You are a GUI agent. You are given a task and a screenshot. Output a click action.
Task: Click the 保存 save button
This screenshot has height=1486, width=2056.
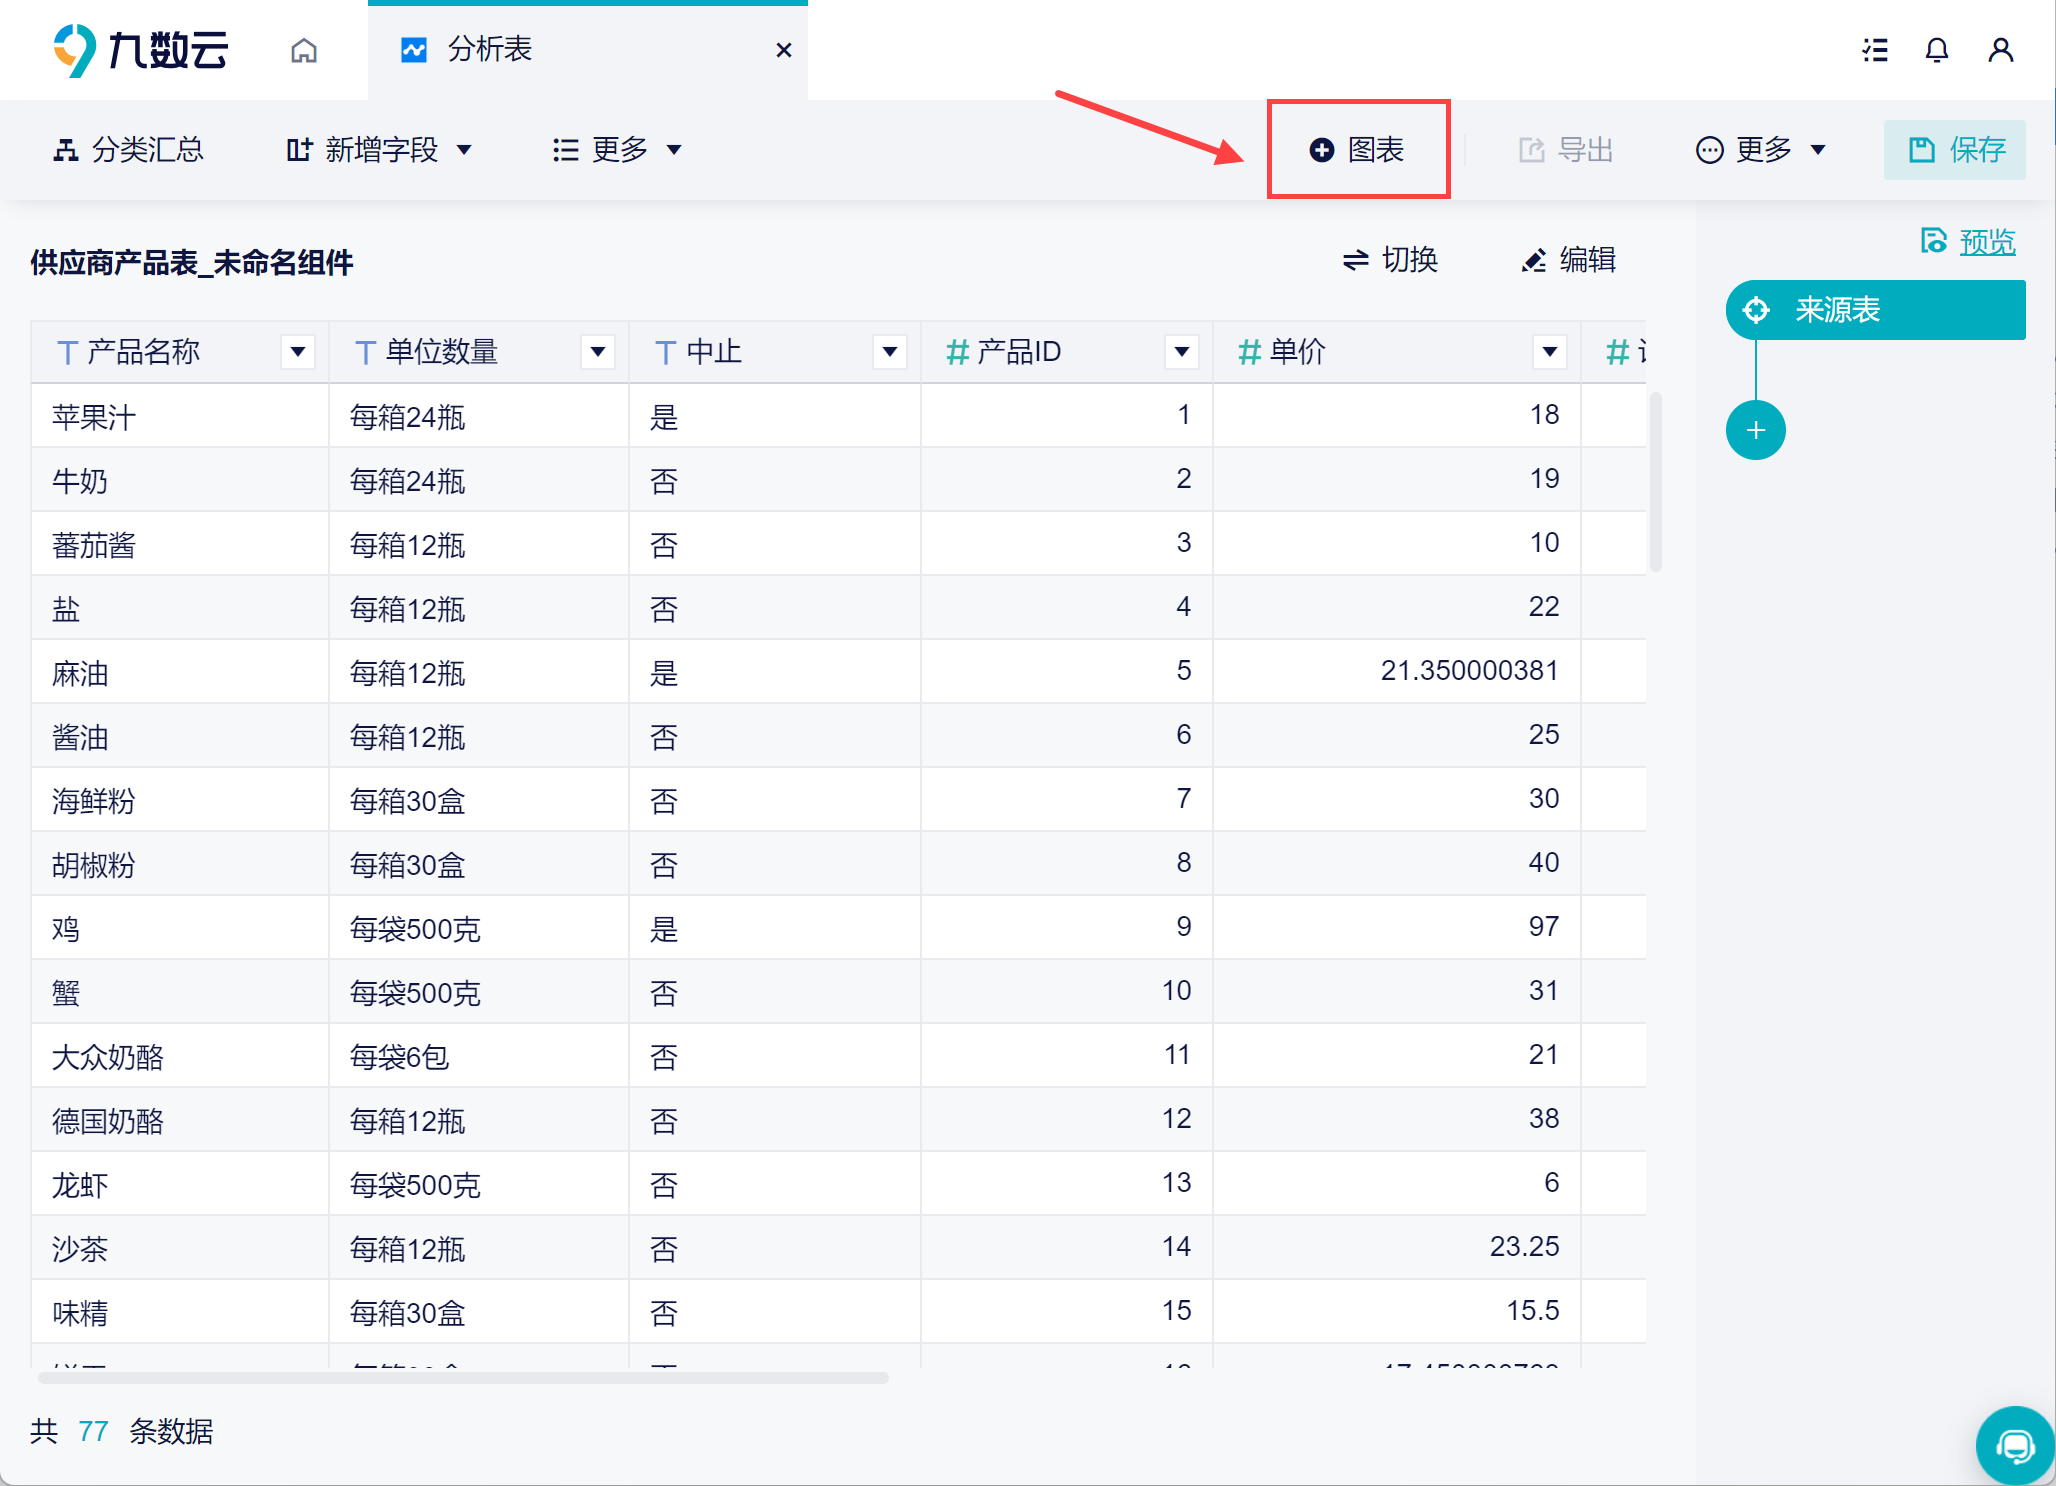[x=1955, y=150]
